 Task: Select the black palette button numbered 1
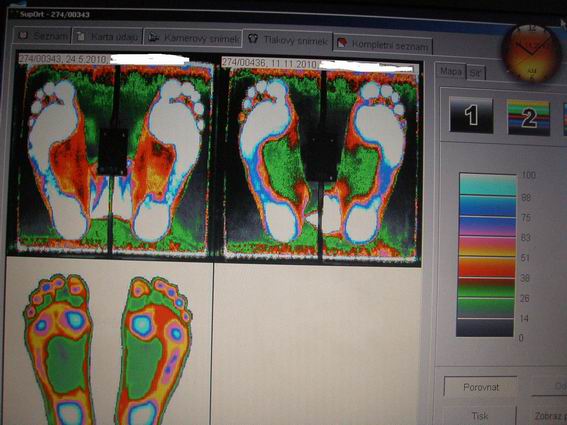coord(471,115)
